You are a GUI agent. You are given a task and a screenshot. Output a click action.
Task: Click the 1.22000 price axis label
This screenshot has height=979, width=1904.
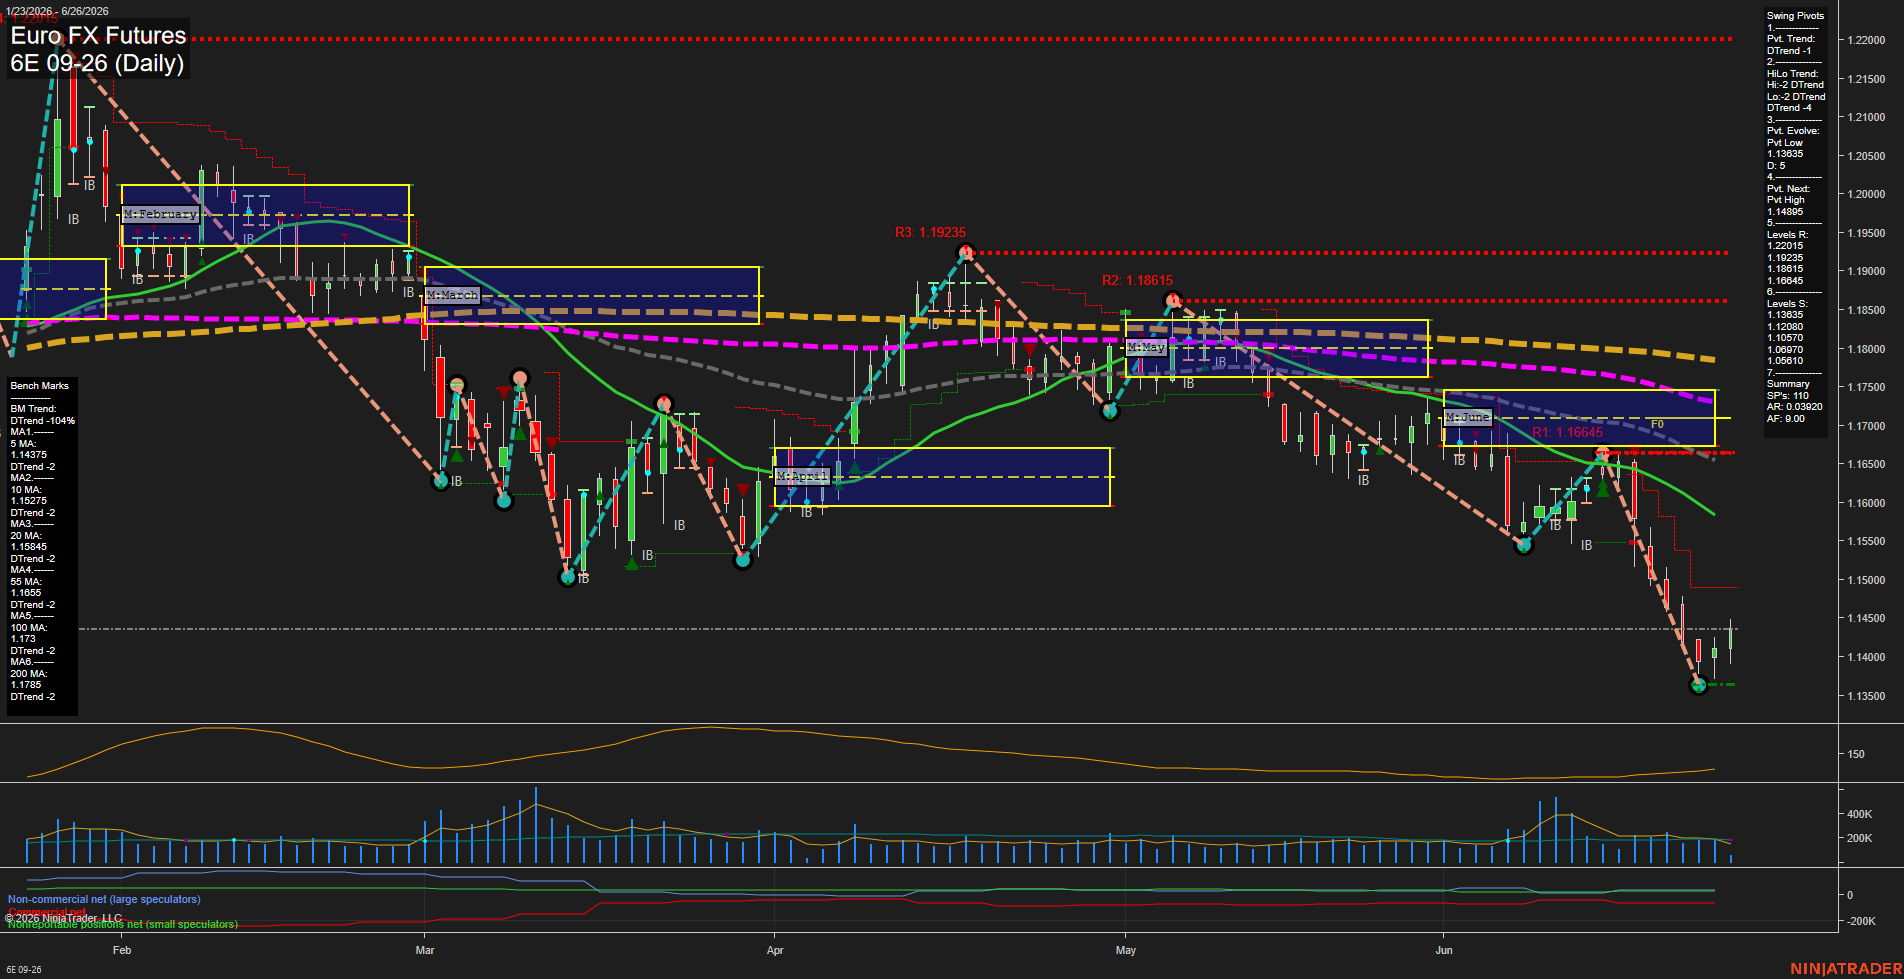coord(1866,40)
